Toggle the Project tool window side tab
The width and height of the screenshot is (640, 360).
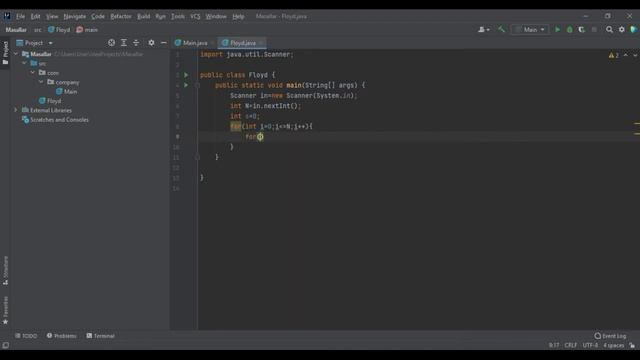coord(5,53)
